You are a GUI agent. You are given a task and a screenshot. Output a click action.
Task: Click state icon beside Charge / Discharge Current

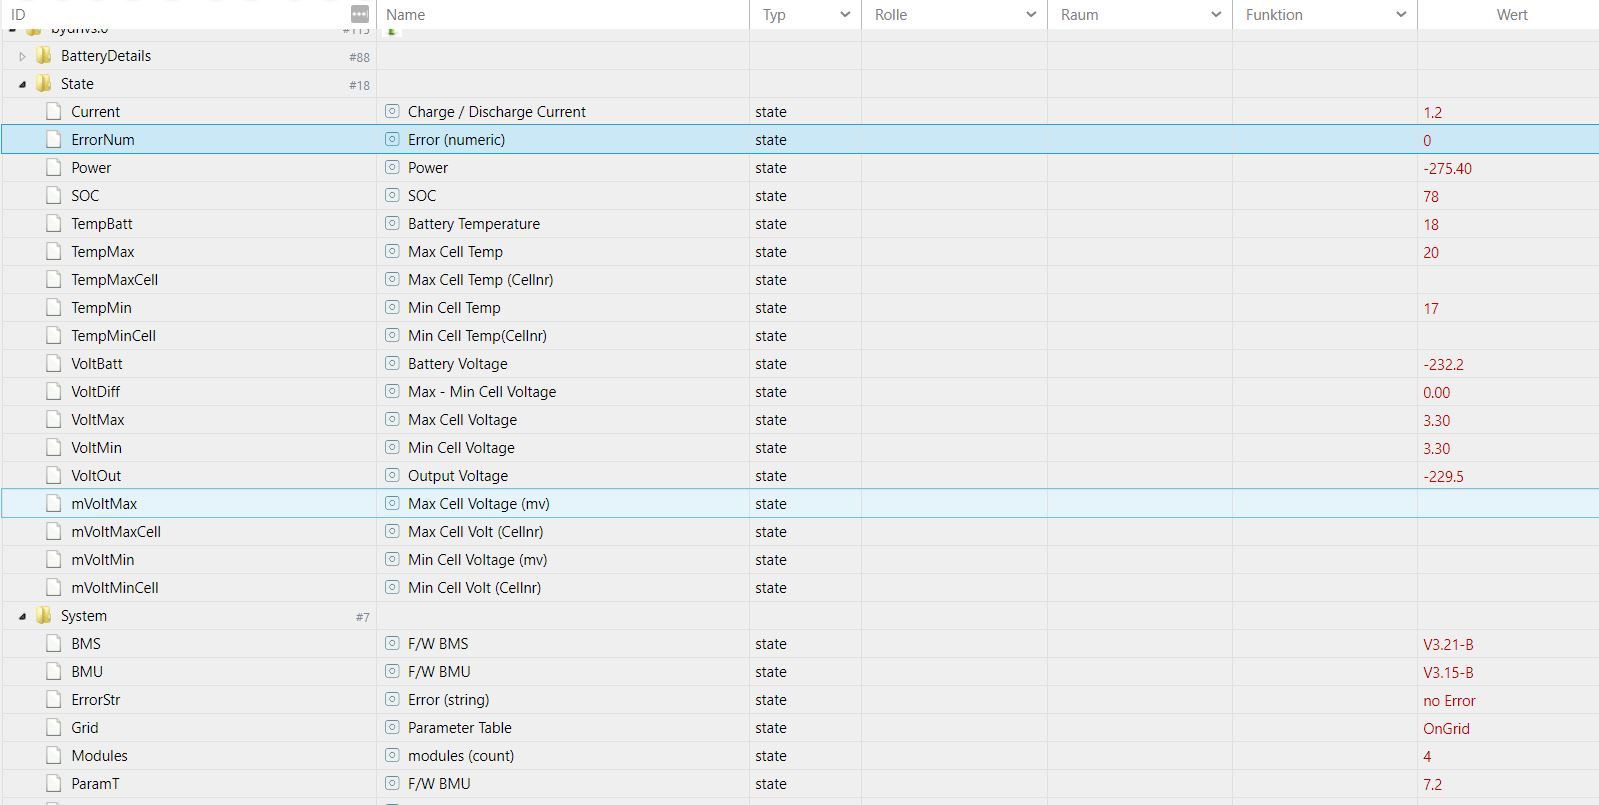392,112
